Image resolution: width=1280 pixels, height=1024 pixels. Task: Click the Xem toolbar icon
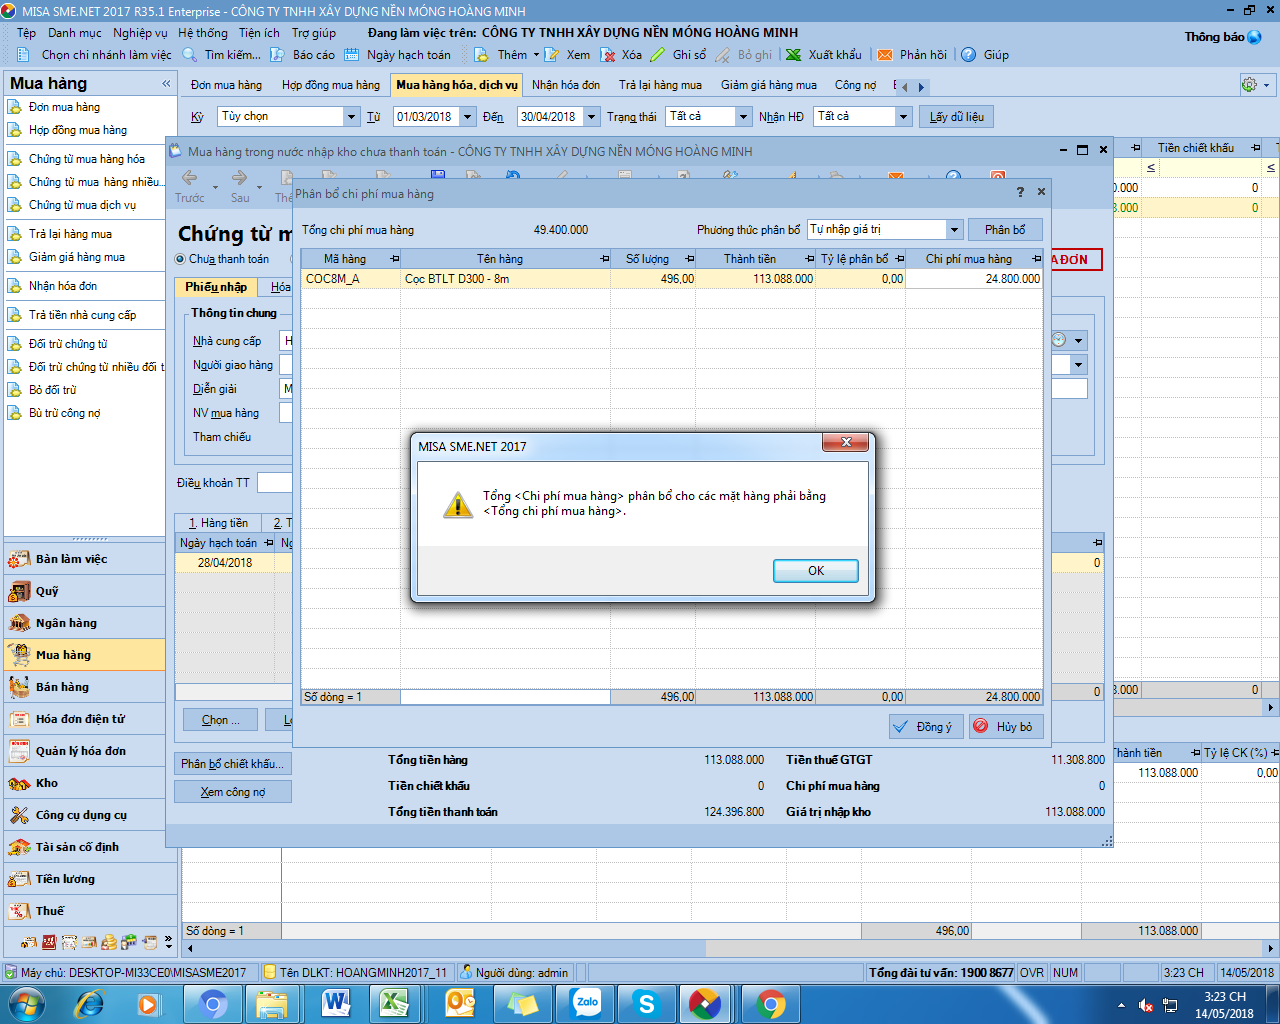click(x=553, y=55)
